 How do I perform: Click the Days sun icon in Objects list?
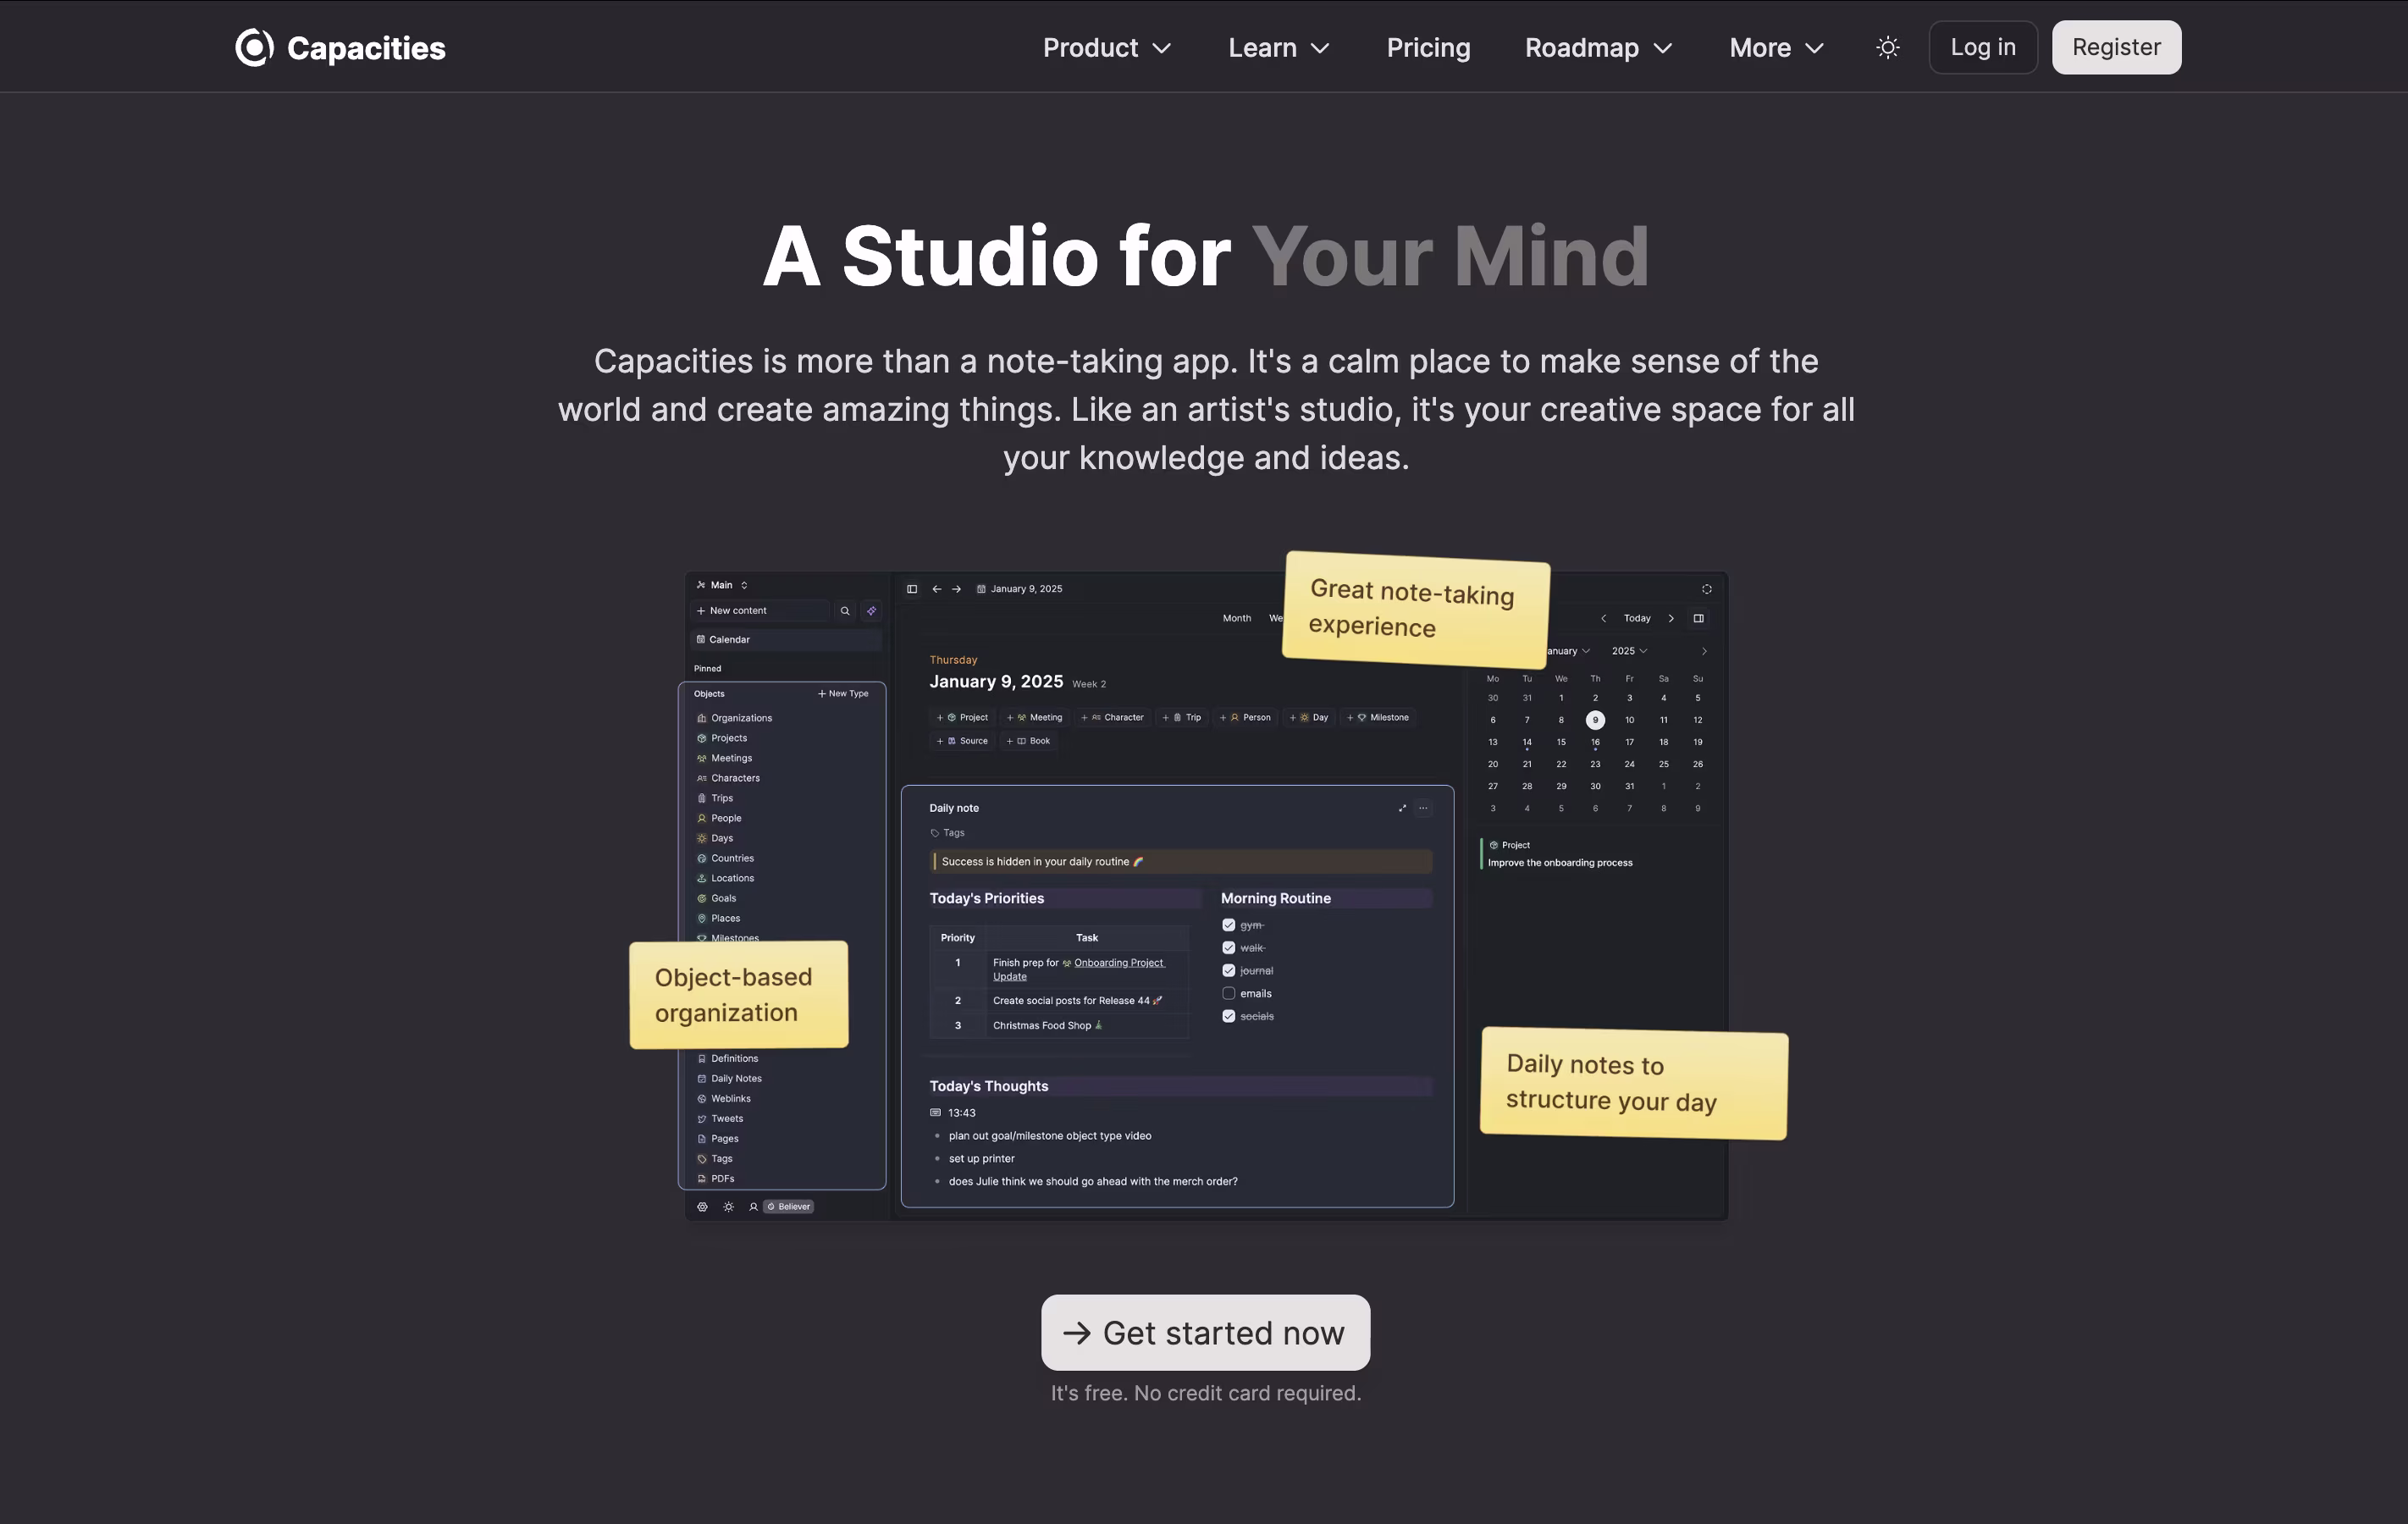click(x=702, y=838)
